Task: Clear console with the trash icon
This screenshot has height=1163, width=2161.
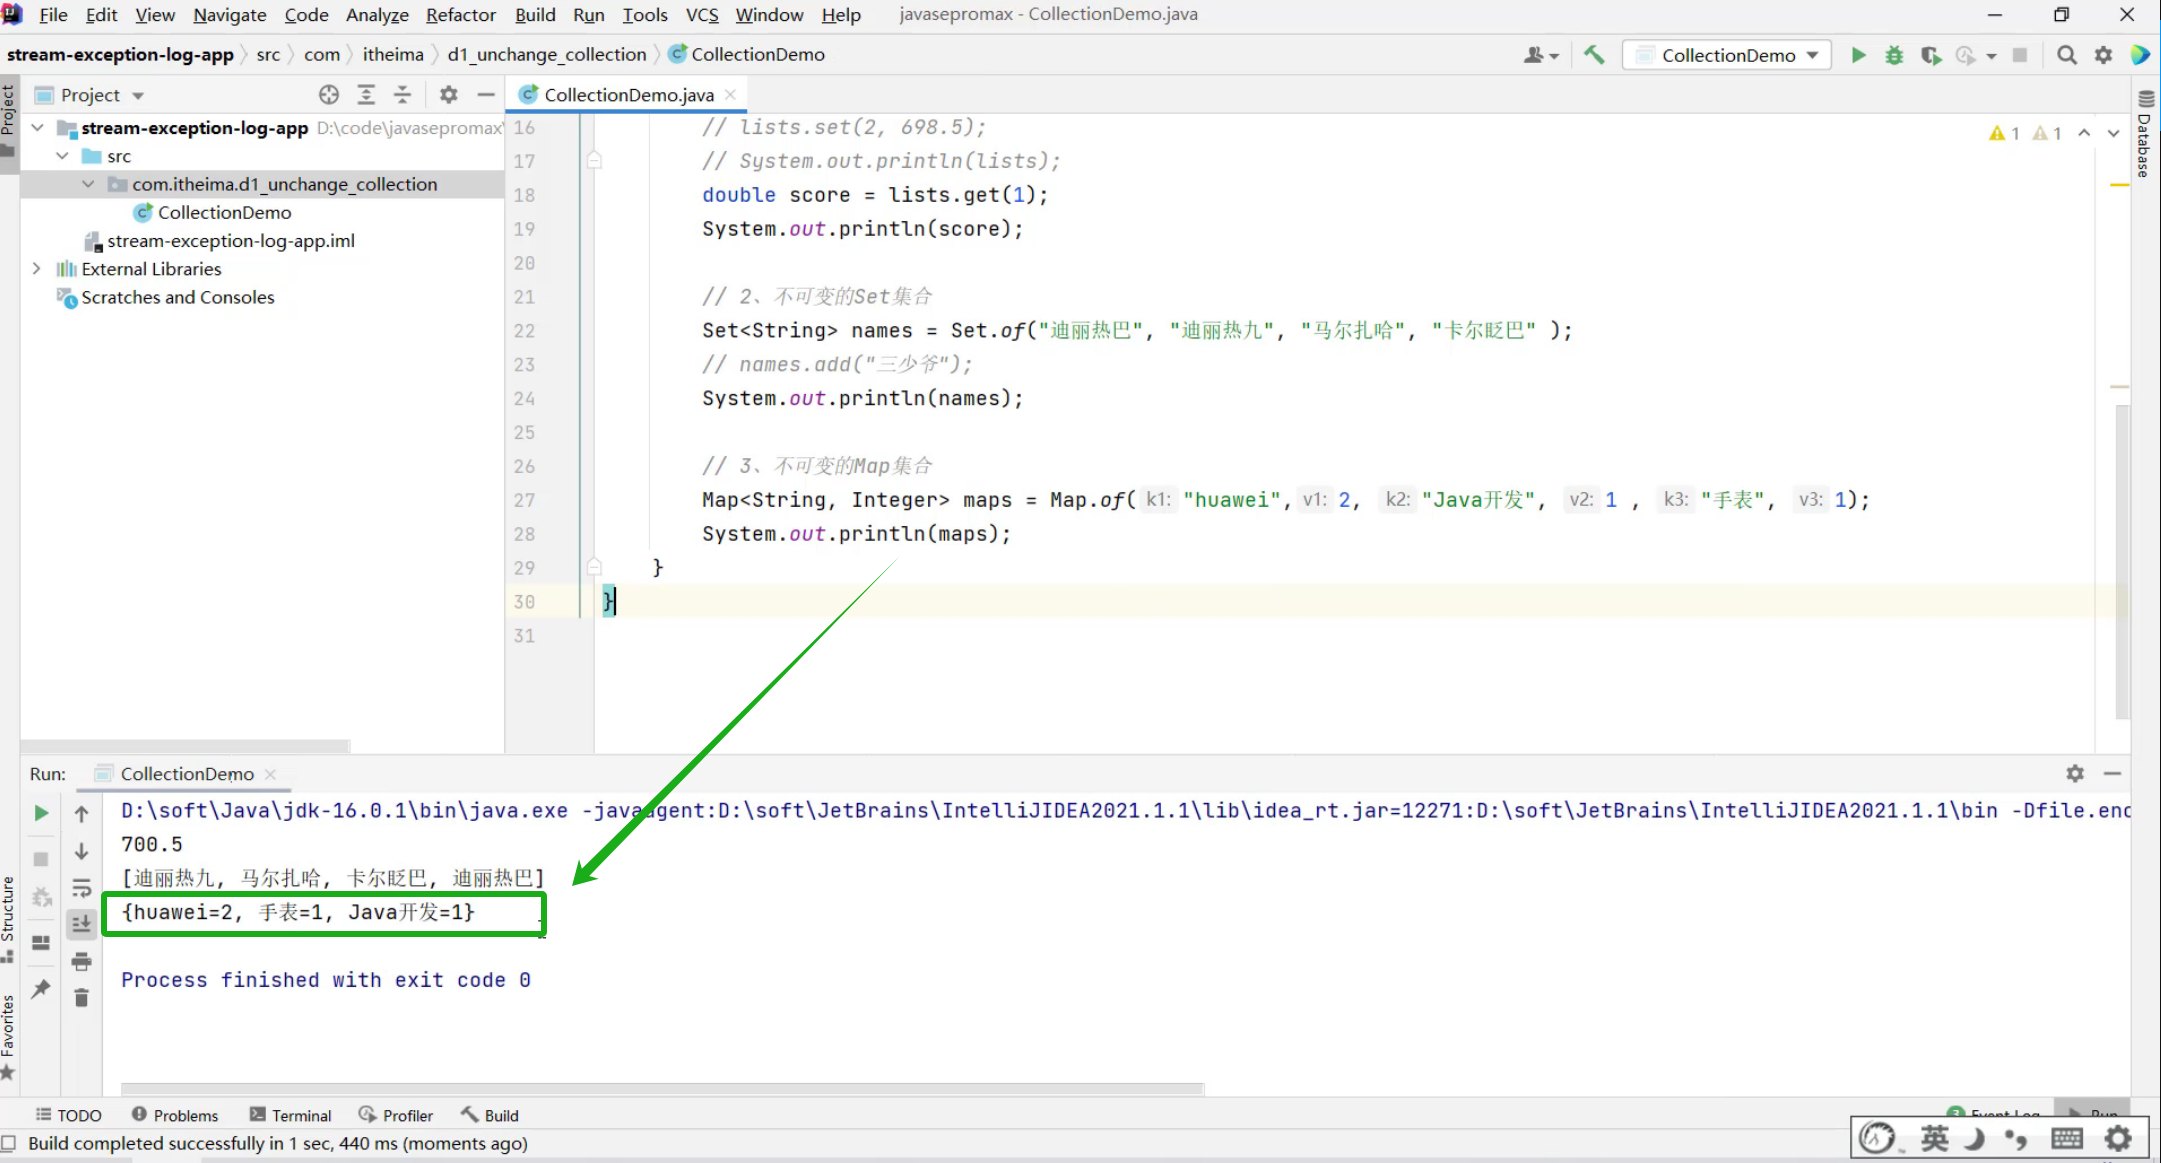Action: [82, 997]
